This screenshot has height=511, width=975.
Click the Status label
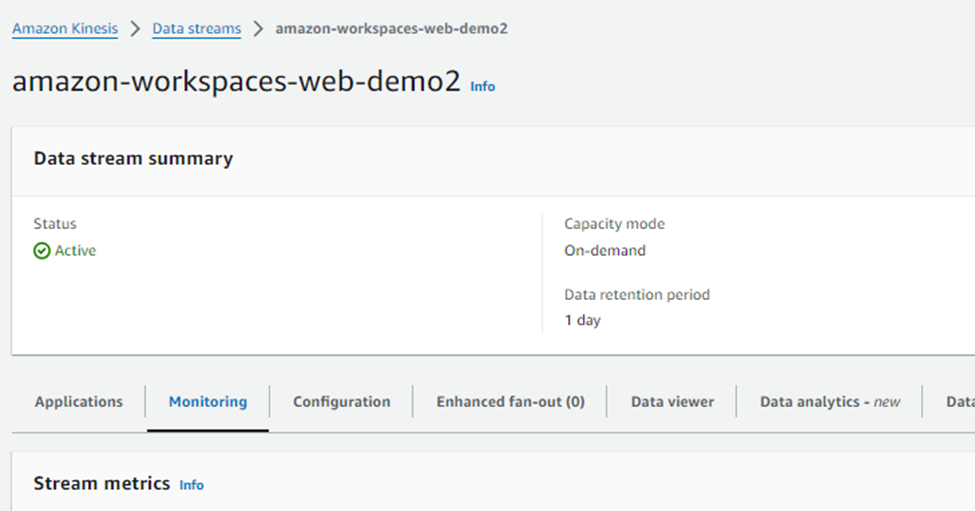click(x=55, y=224)
